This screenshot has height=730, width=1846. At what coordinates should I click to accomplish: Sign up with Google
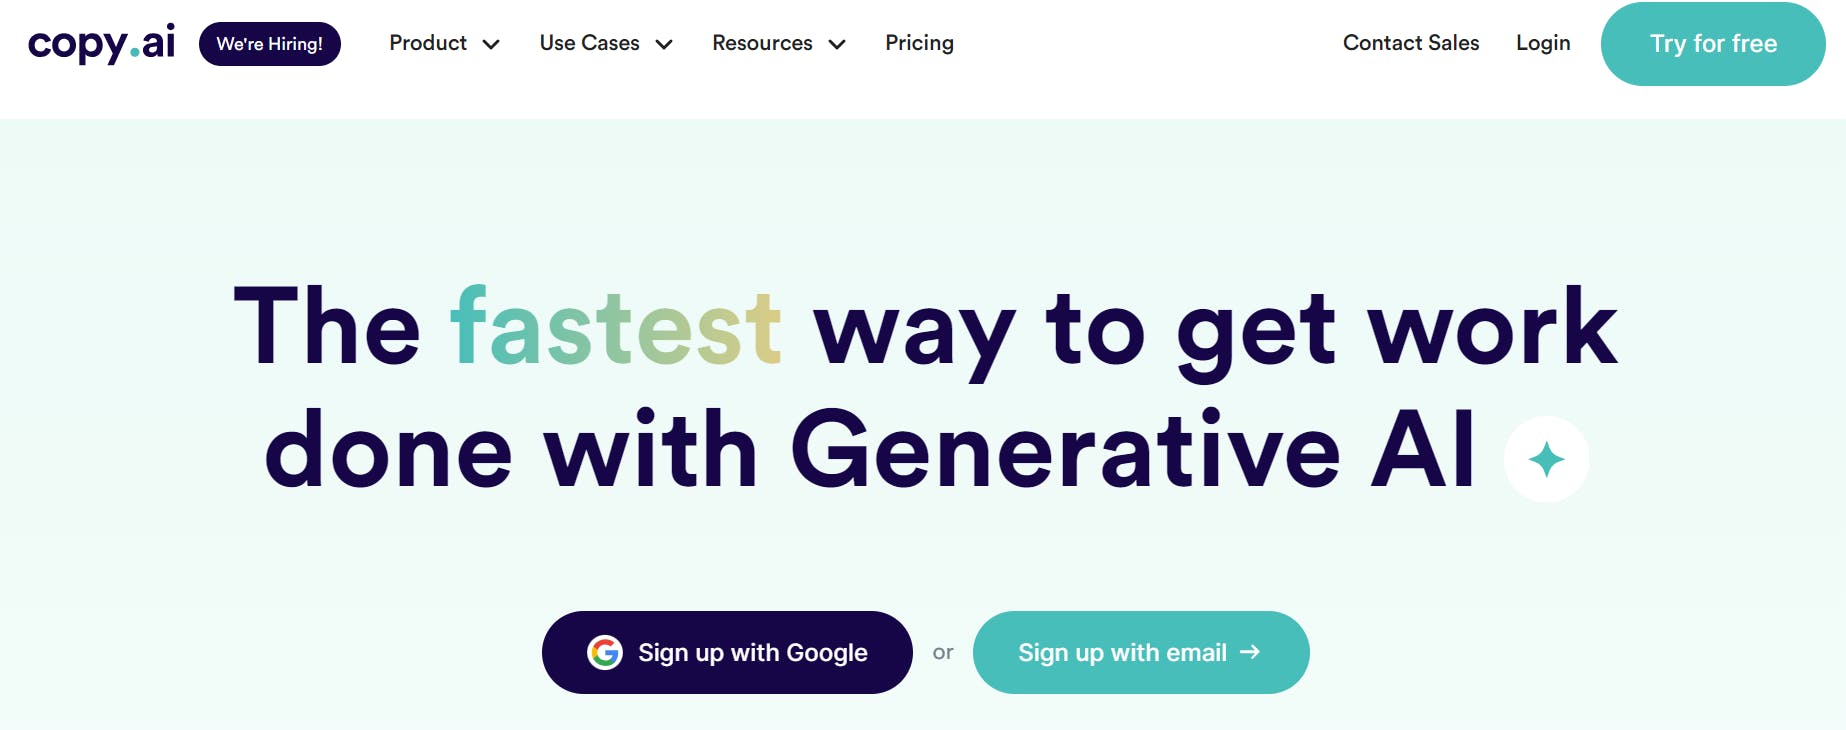[x=727, y=653]
